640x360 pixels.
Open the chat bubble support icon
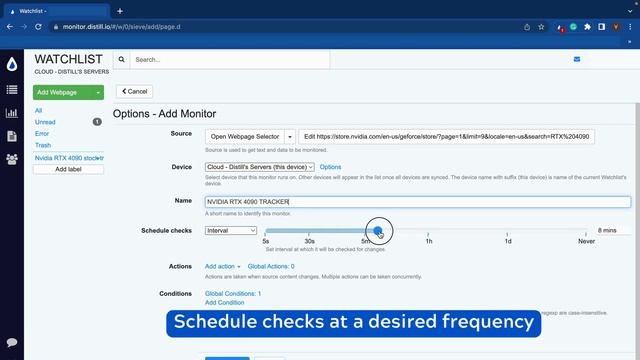pos(12,342)
